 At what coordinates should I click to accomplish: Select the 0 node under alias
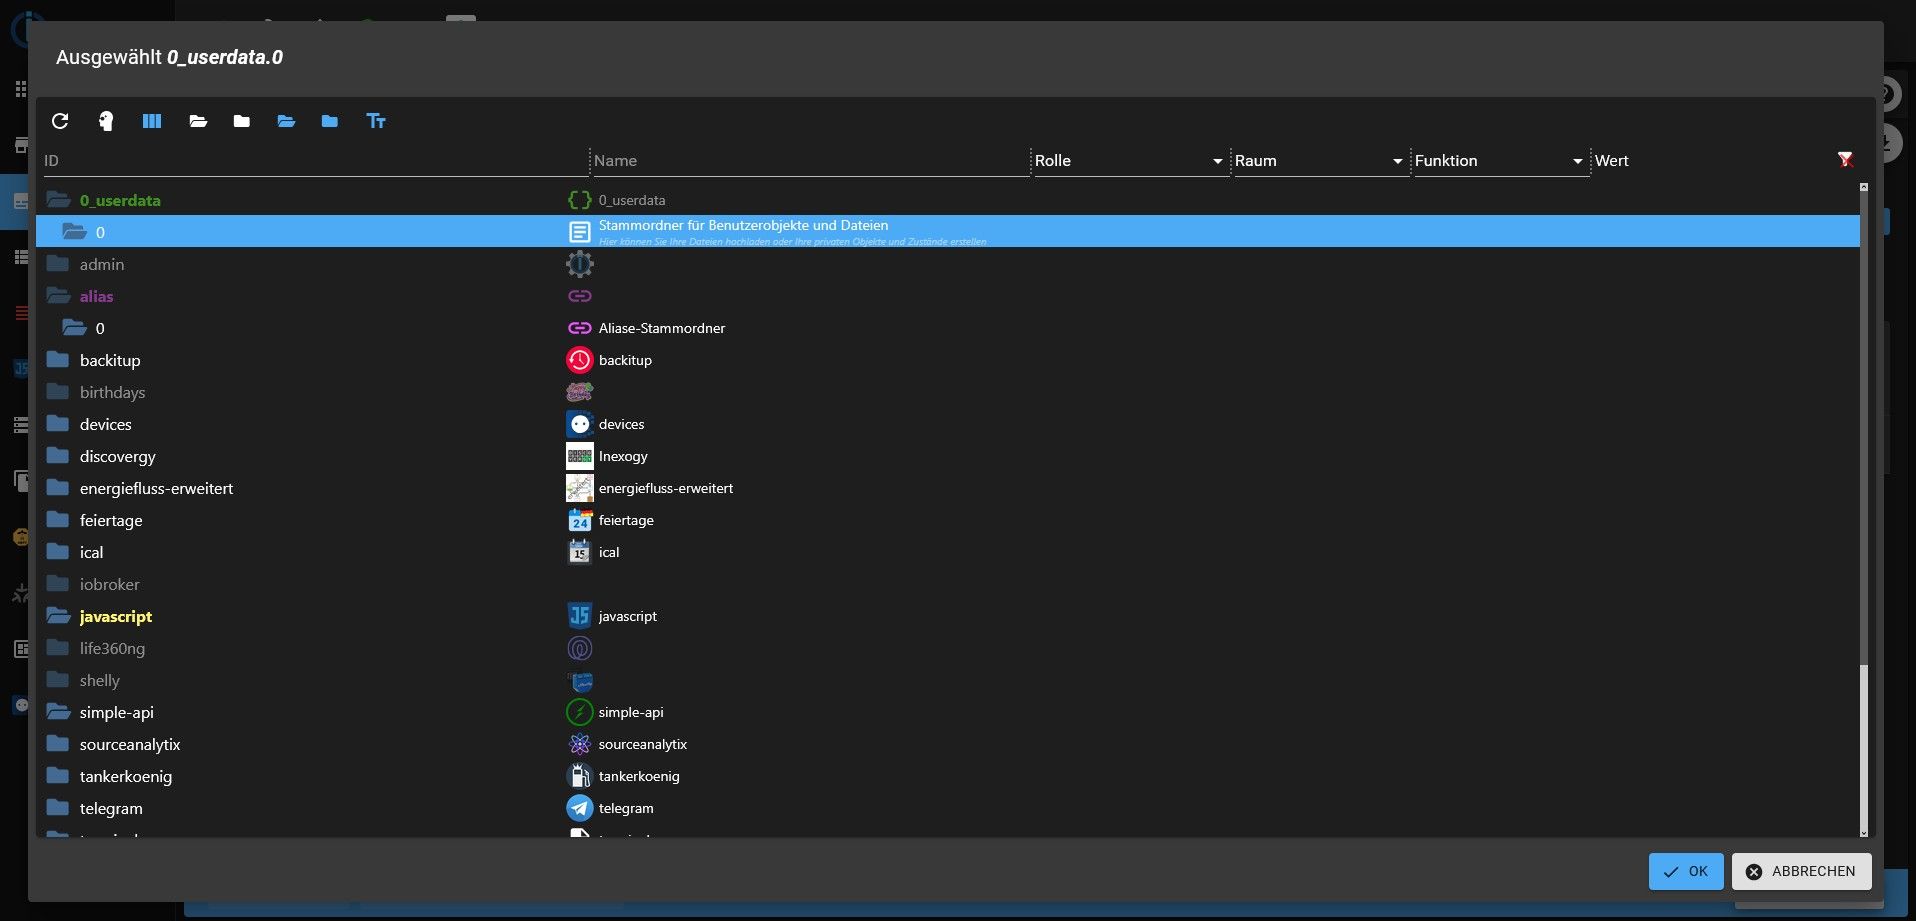(948, 328)
